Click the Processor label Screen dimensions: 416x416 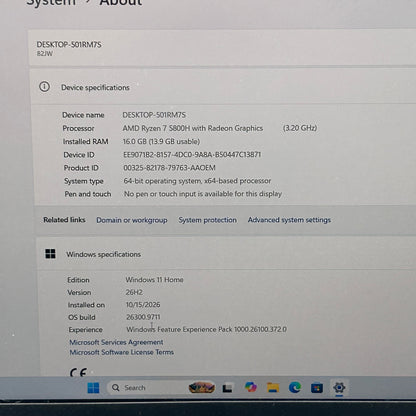pos(78,128)
